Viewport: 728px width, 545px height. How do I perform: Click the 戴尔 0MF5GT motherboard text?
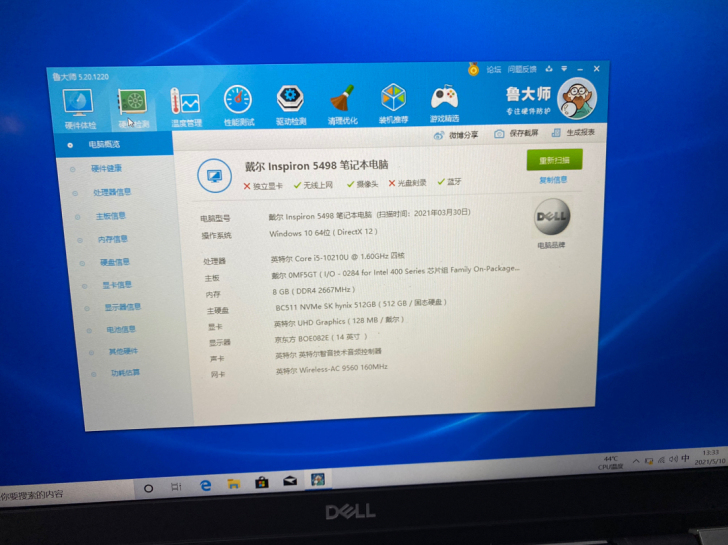point(396,272)
